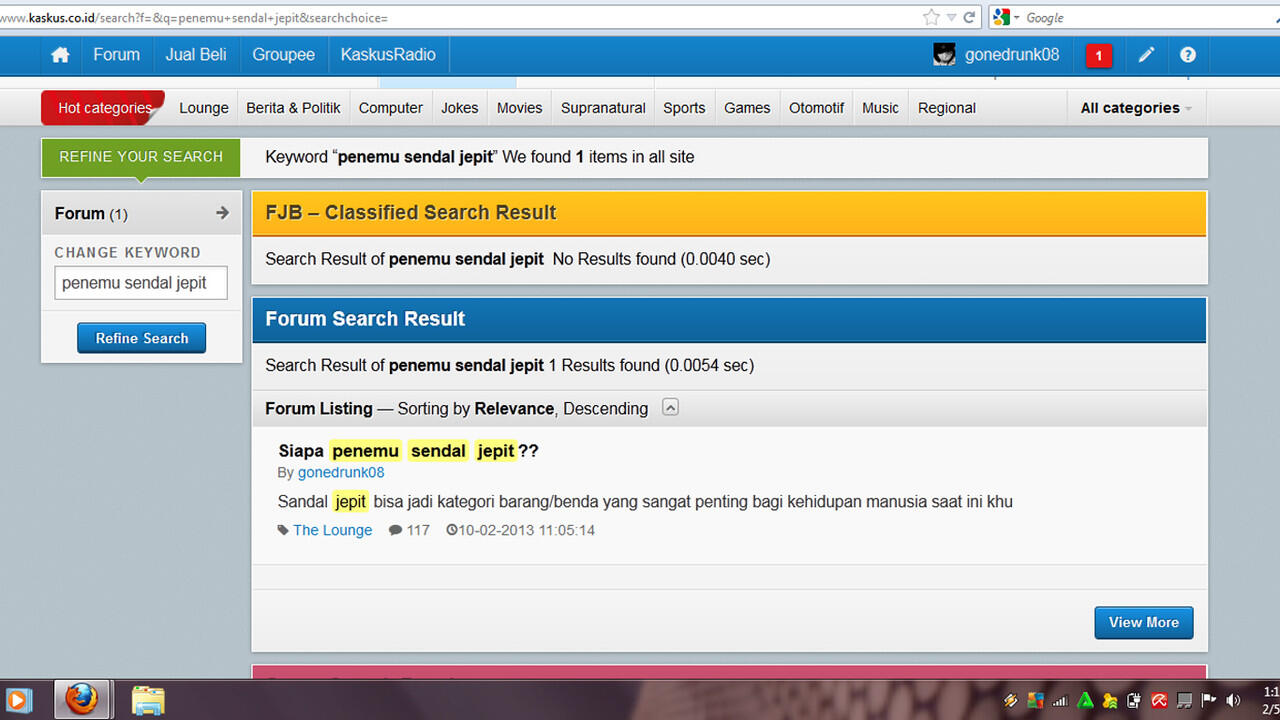
Task: Open The Lounge forum link
Action: click(x=333, y=530)
